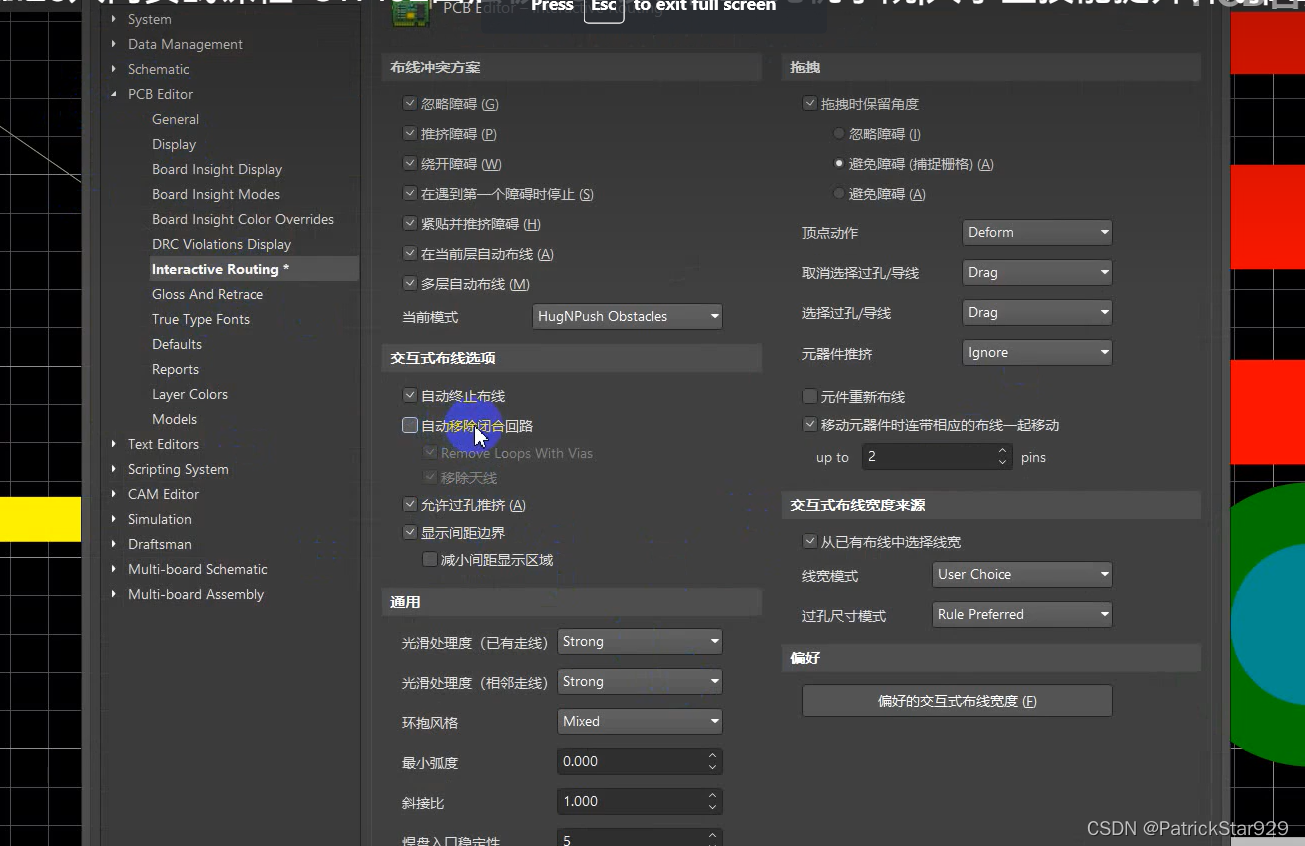Select the 忽略障碍 (I) radio button
Image resolution: width=1305 pixels, height=846 pixels.
(x=838, y=133)
